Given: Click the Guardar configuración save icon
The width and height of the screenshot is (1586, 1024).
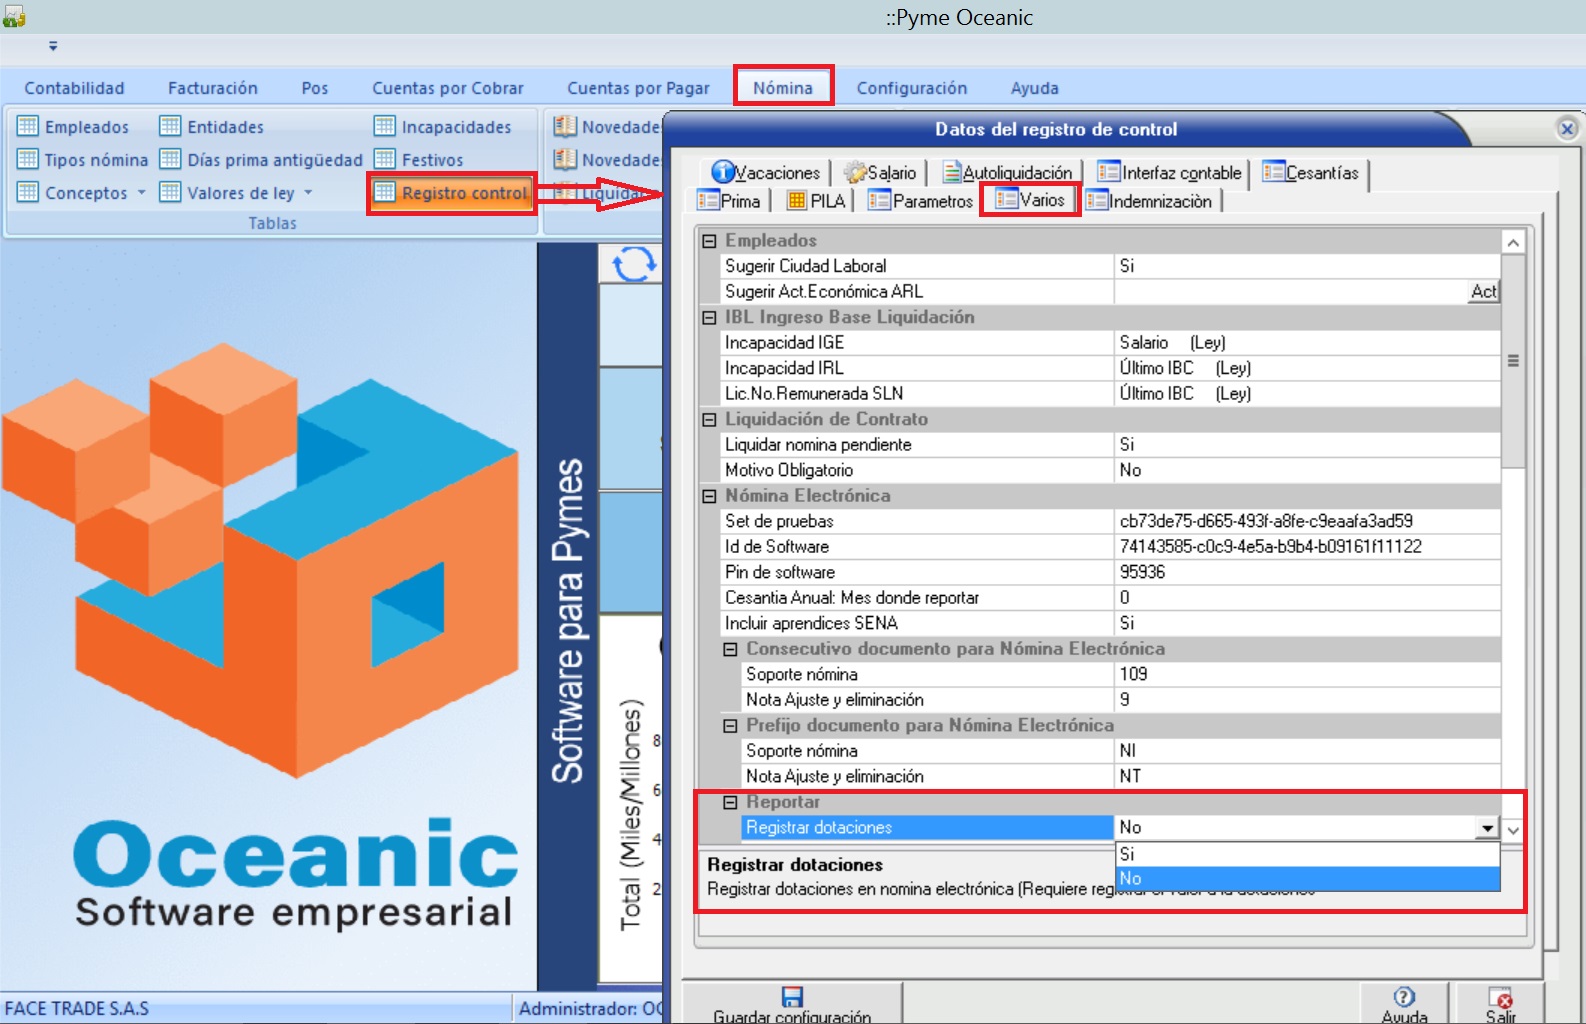Looking at the screenshot, I should point(792,997).
